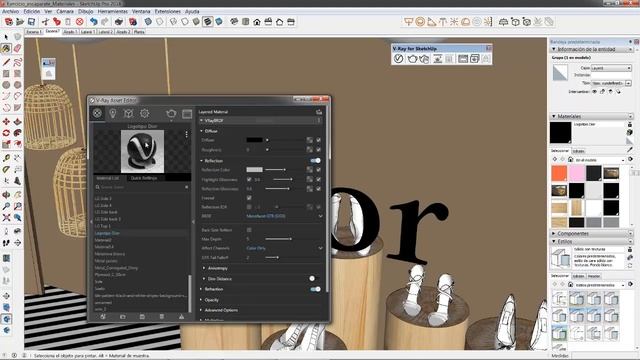This screenshot has height=360, width=640.
Task: Click the material preview sphere thumbnail
Action: point(142,151)
